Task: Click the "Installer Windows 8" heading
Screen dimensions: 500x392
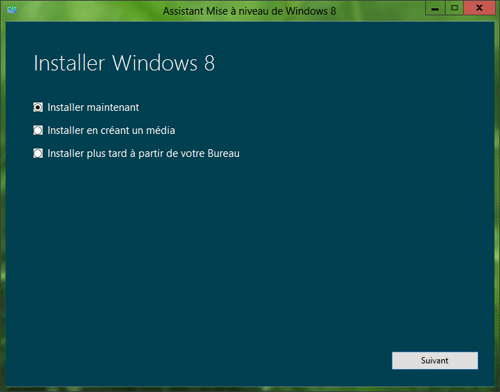Action: click(124, 63)
